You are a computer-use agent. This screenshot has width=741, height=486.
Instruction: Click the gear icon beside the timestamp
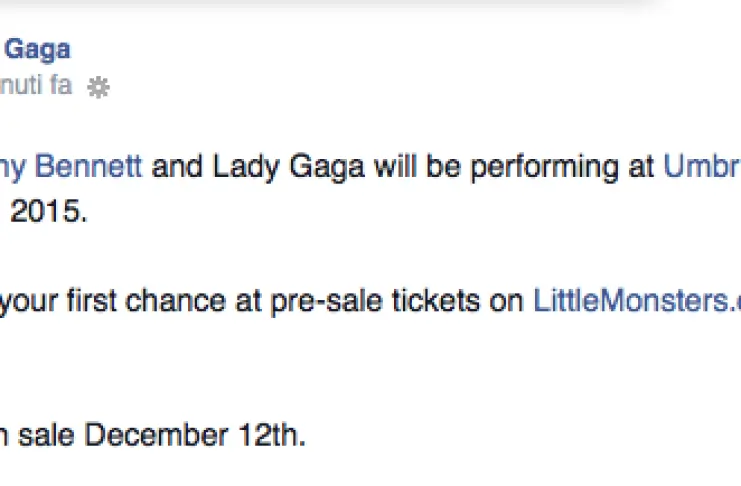(97, 88)
